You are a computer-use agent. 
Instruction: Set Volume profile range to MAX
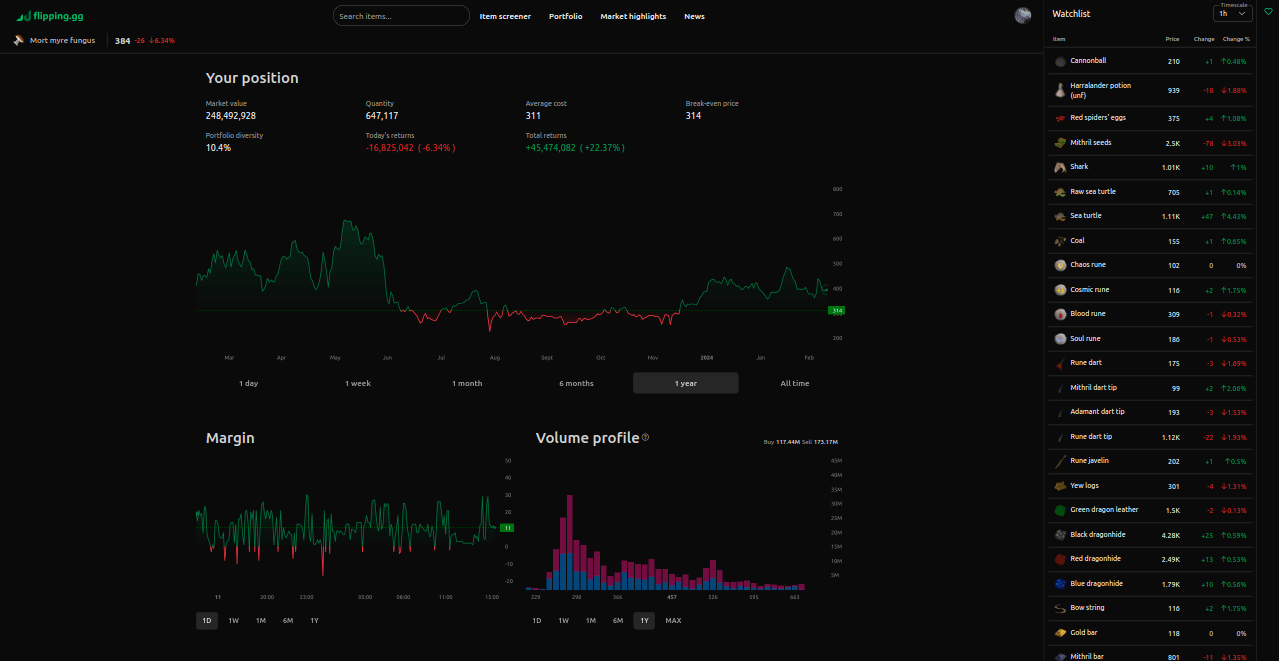coord(673,620)
